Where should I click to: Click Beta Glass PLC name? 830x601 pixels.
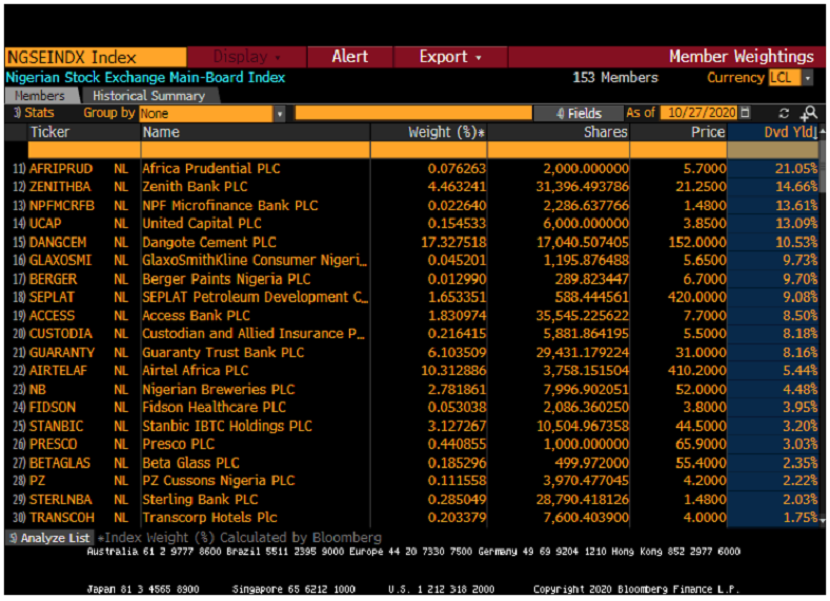click(191, 463)
